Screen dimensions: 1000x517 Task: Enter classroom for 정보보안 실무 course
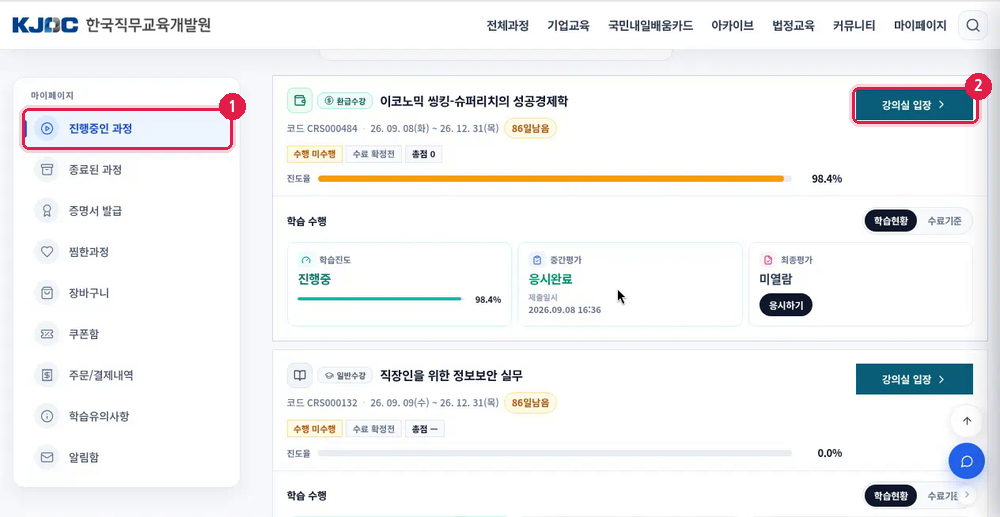coord(914,379)
